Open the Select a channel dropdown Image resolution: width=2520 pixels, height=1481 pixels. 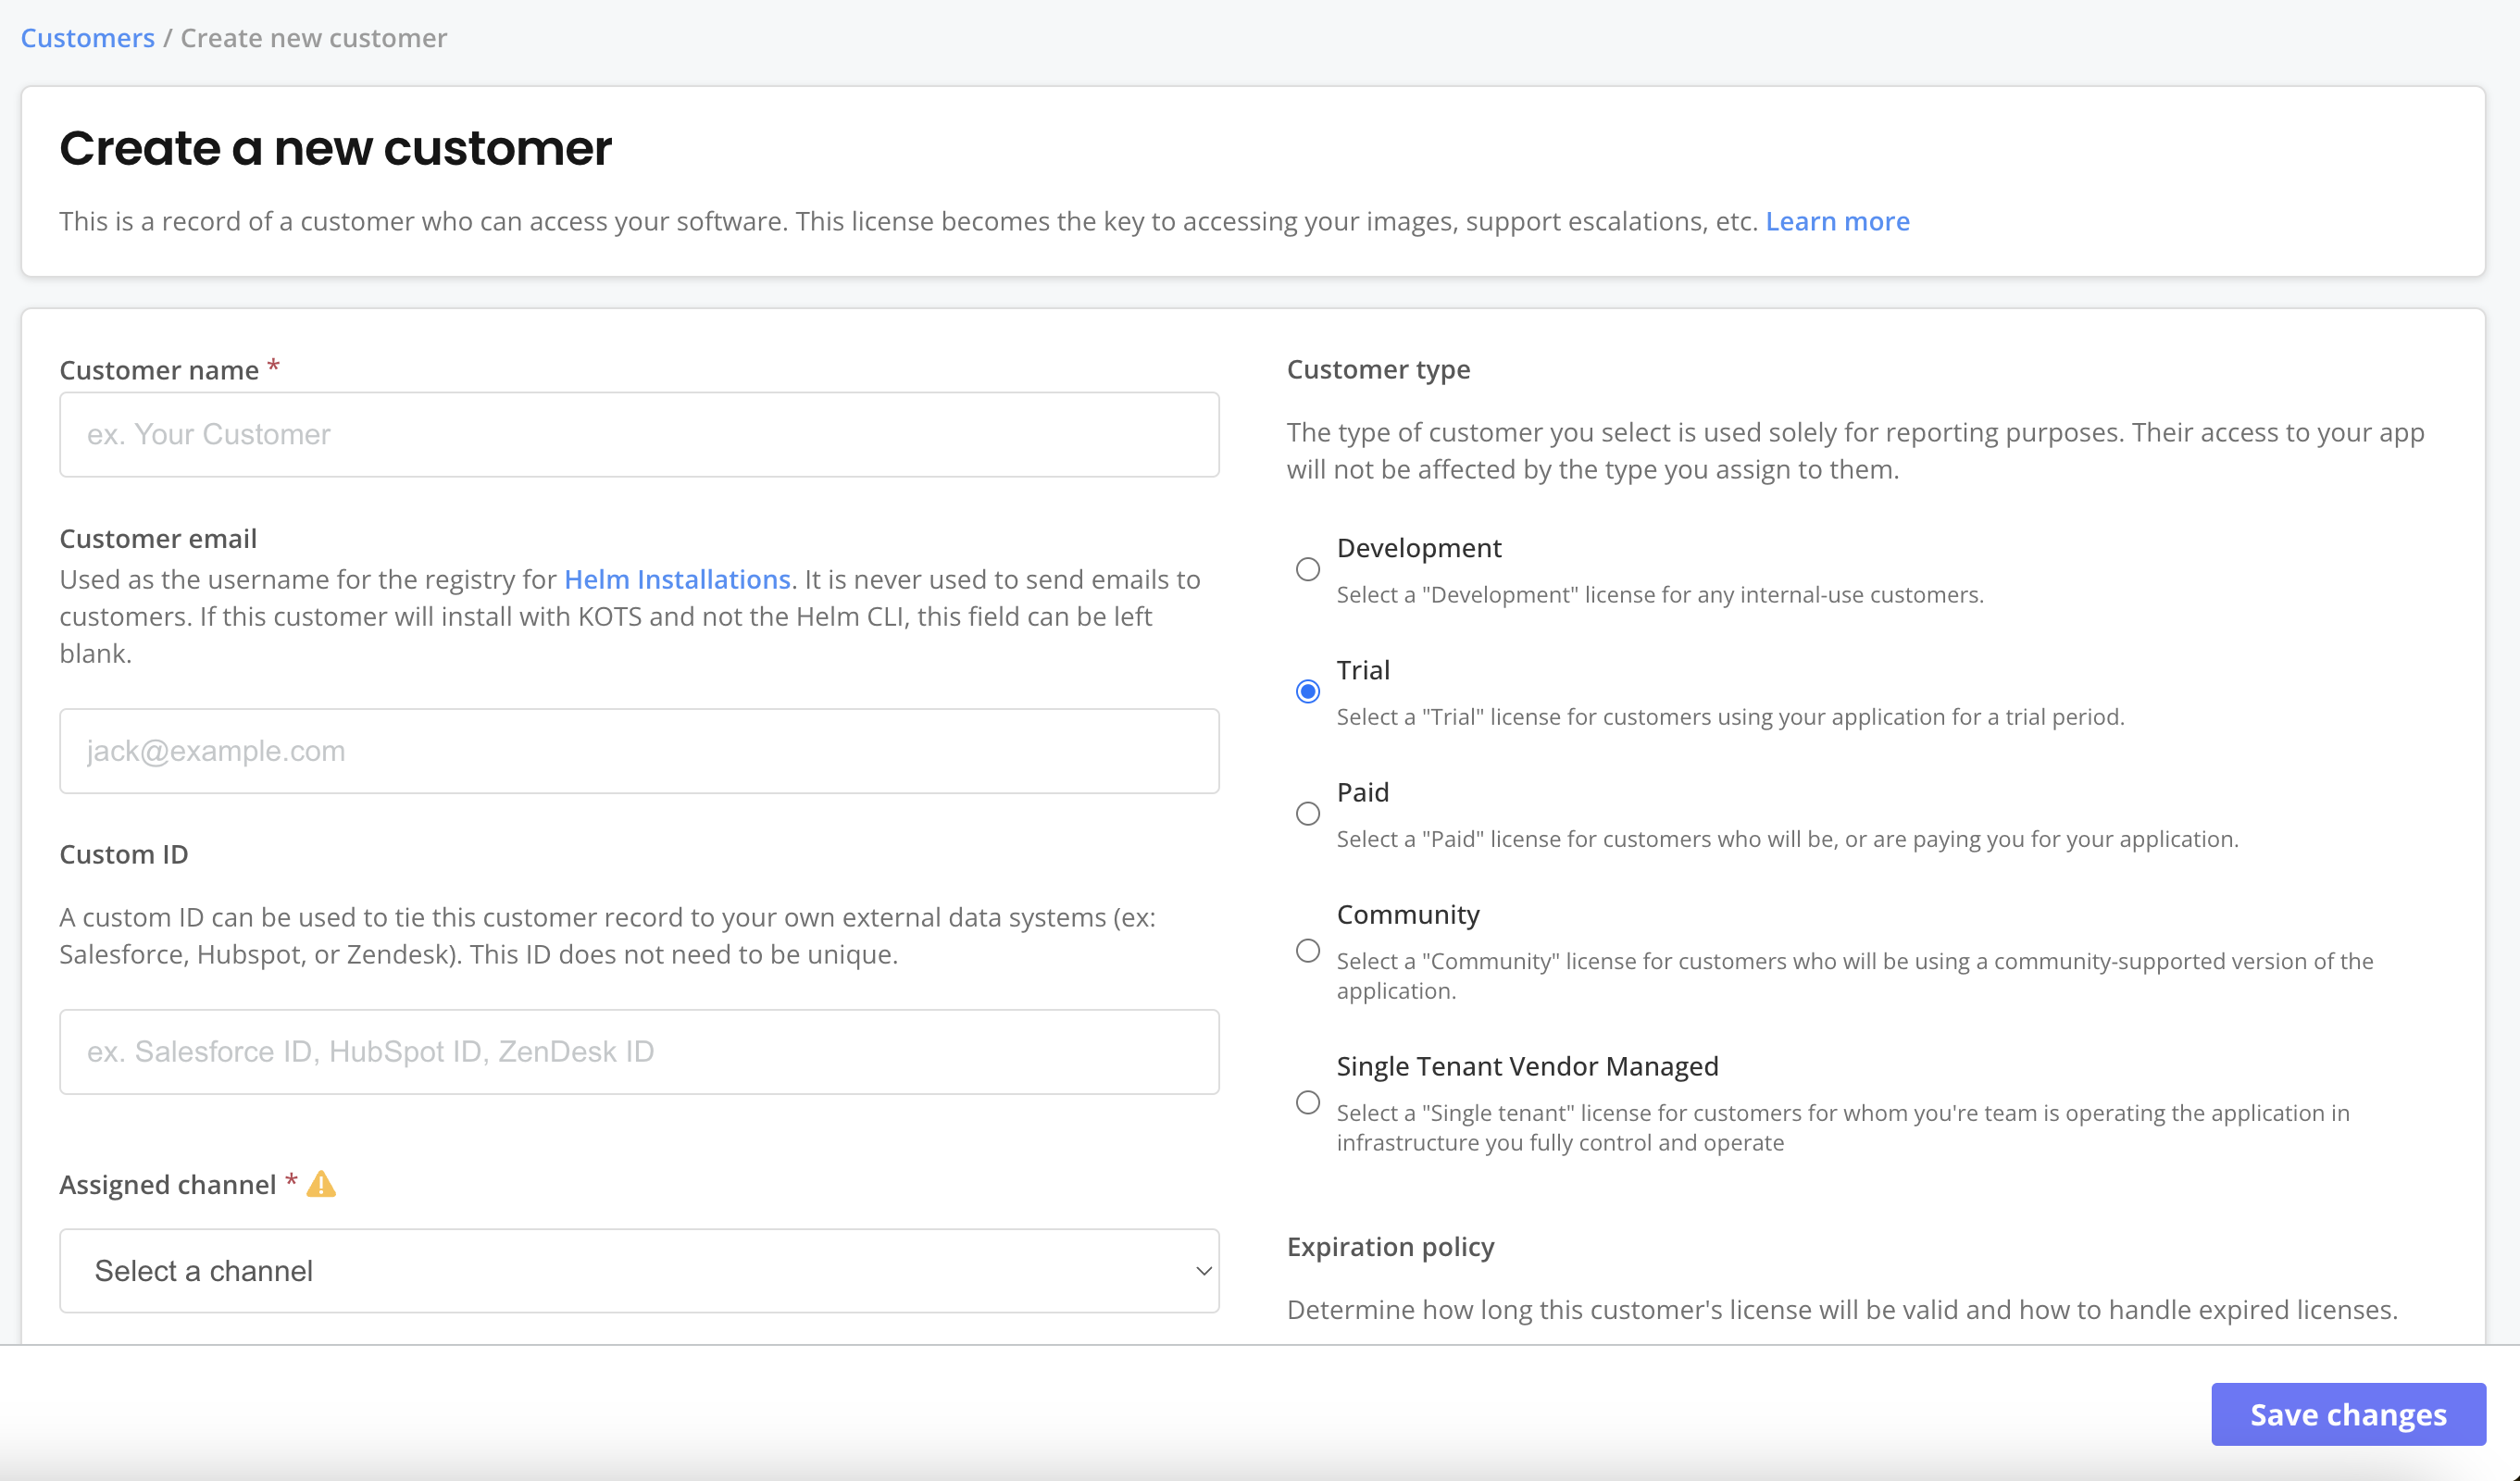(x=639, y=1270)
